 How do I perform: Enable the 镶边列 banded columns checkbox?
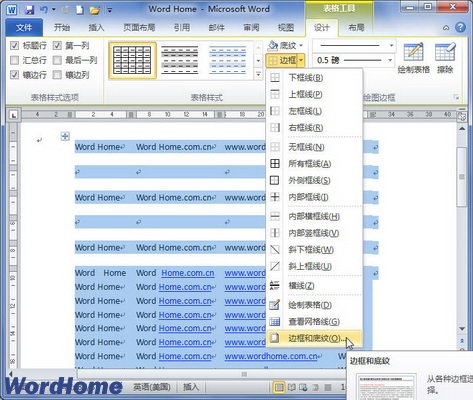57,75
